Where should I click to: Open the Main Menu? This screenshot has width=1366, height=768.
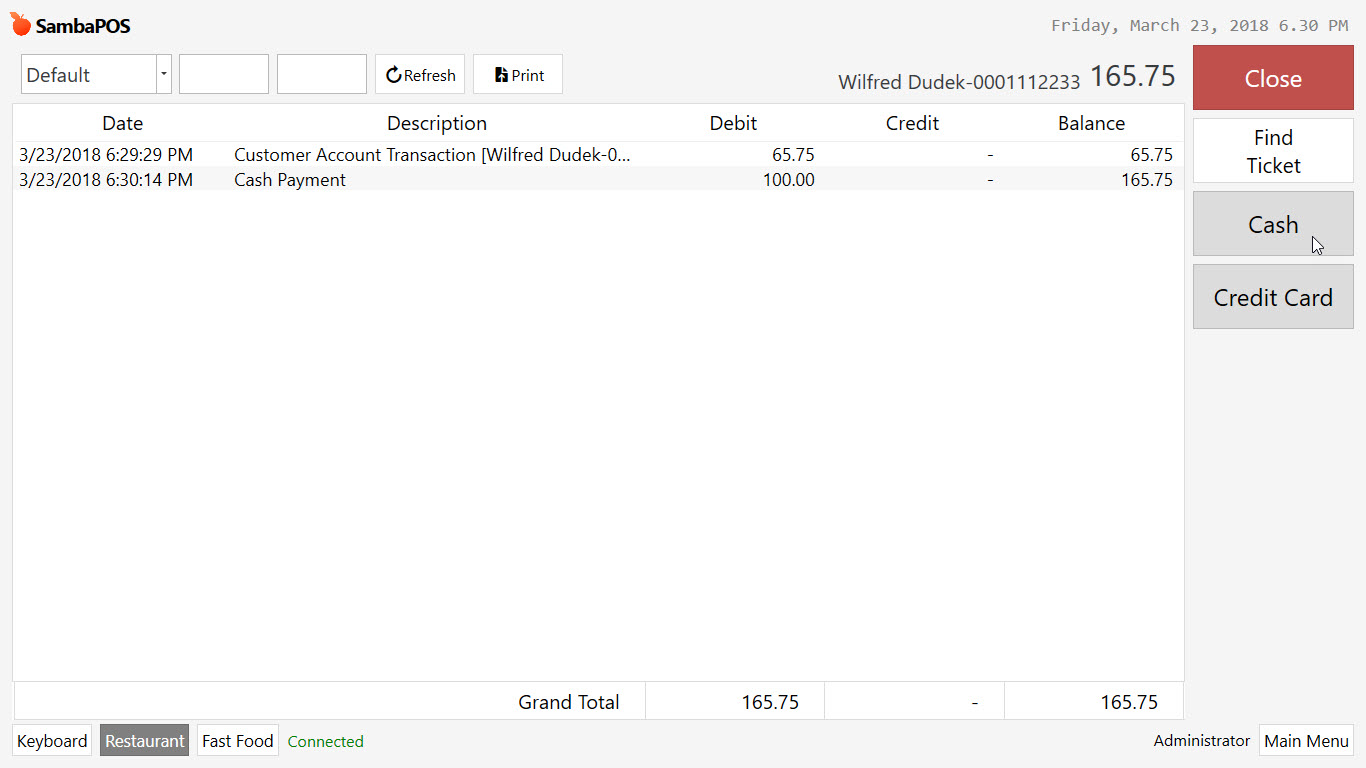pyautogui.click(x=1306, y=741)
